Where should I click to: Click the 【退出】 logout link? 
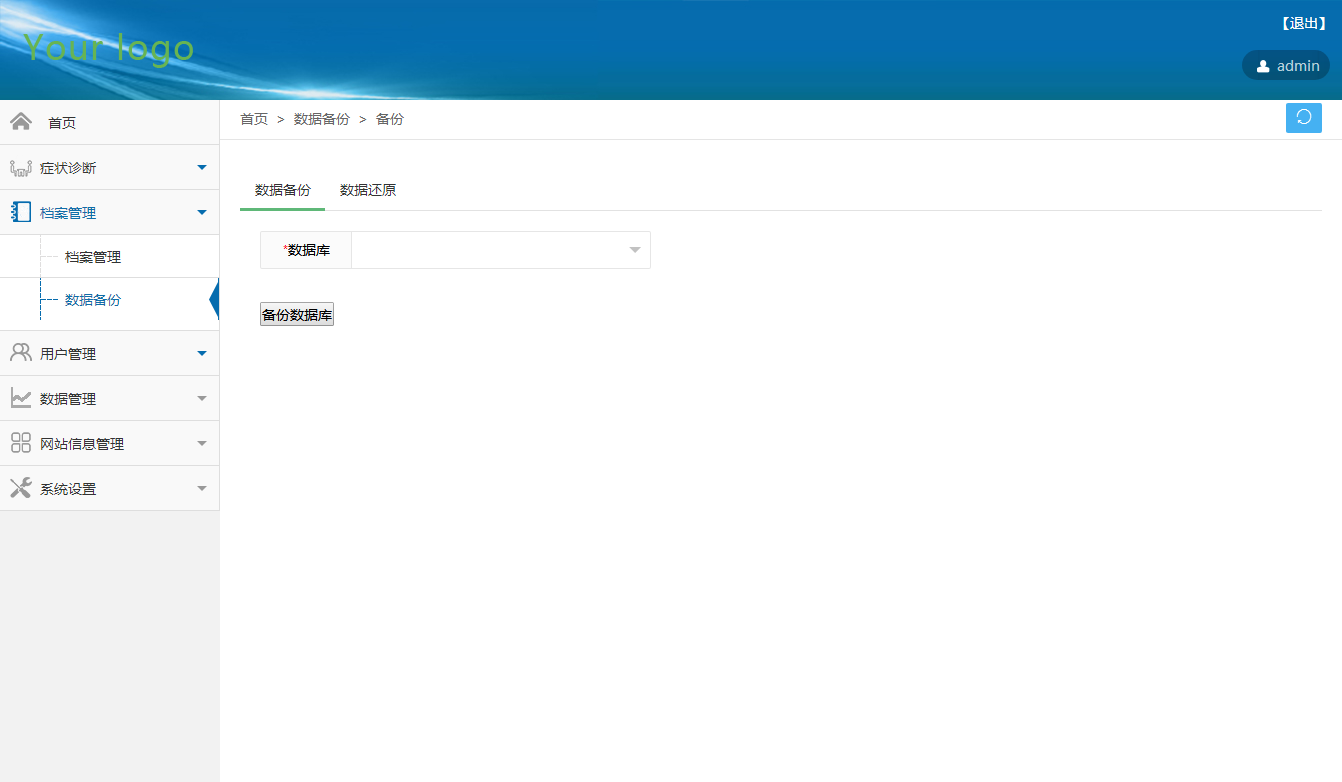point(1303,24)
